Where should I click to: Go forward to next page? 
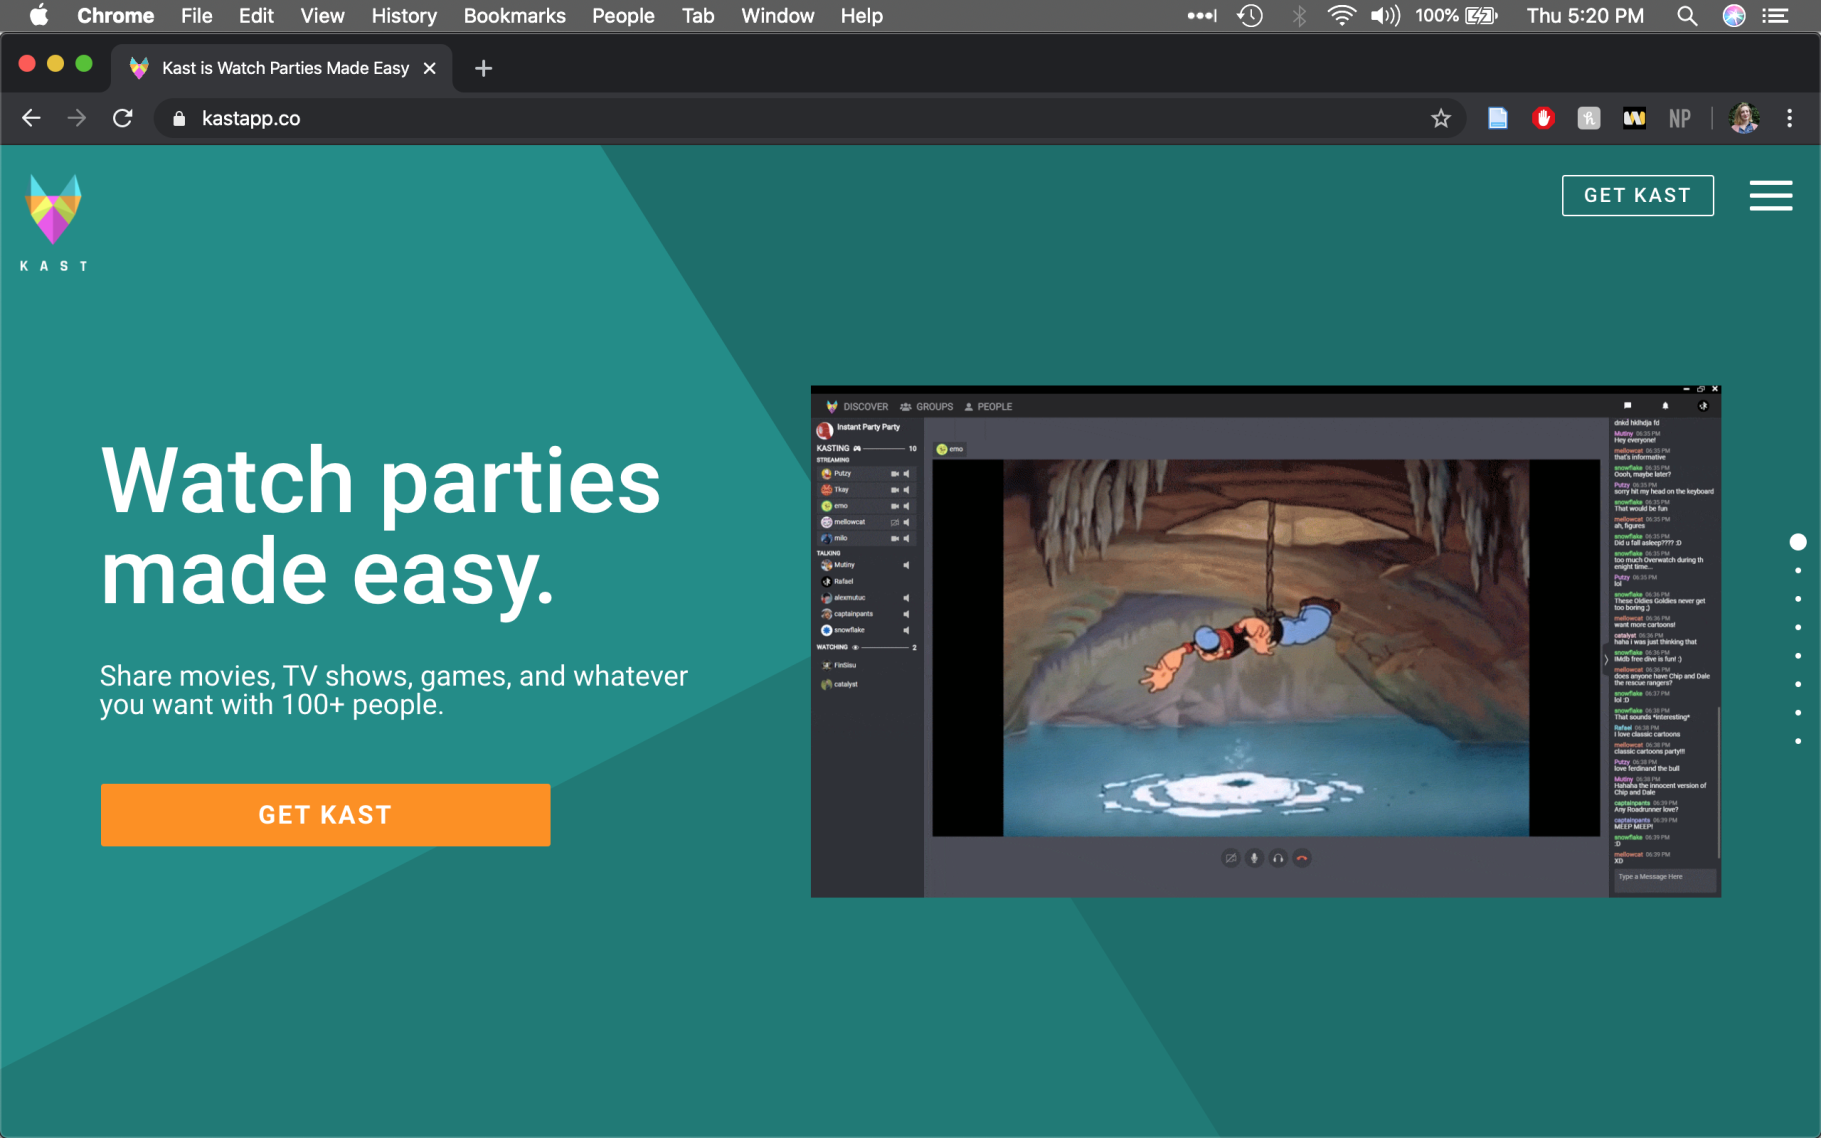(x=77, y=118)
